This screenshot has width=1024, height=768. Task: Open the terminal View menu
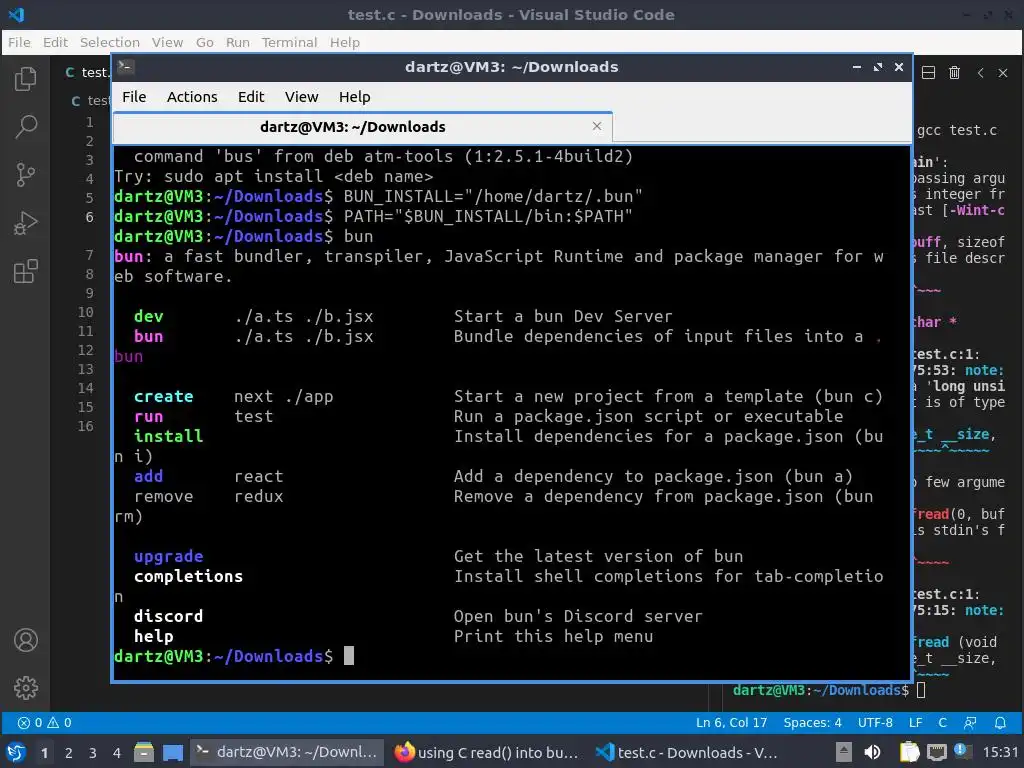[301, 97]
